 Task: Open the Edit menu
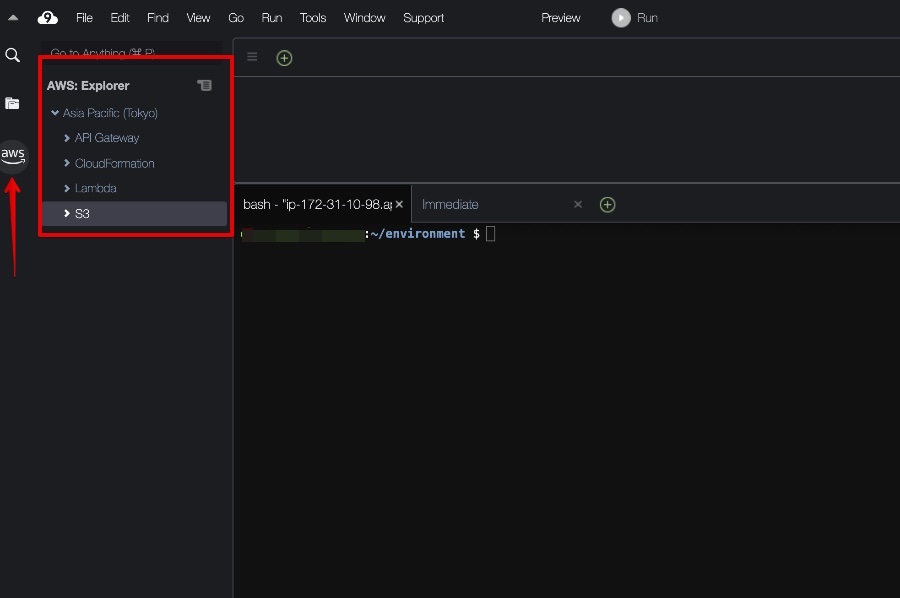coord(120,18)
